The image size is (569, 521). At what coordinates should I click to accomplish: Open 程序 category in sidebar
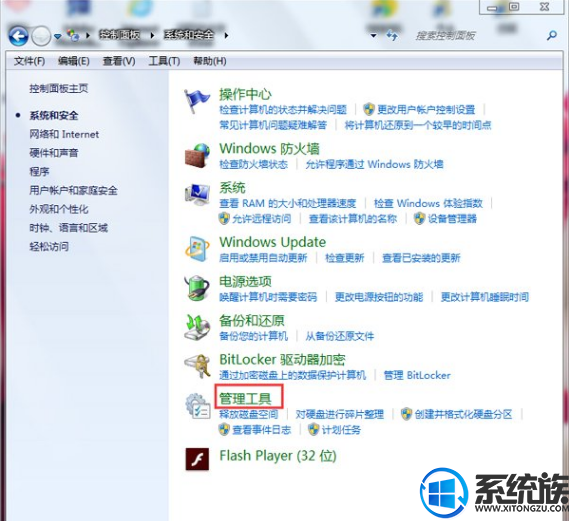coord(39,172)
